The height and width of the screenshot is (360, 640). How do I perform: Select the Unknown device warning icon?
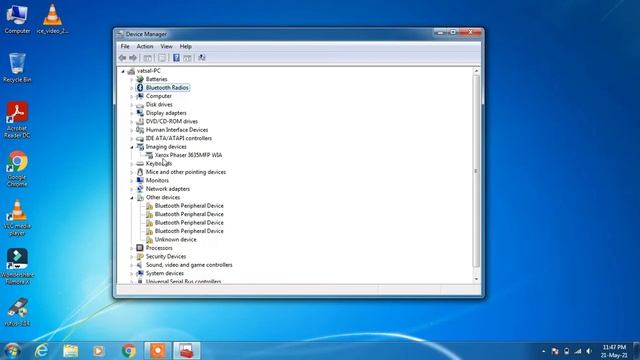point(149,240)
